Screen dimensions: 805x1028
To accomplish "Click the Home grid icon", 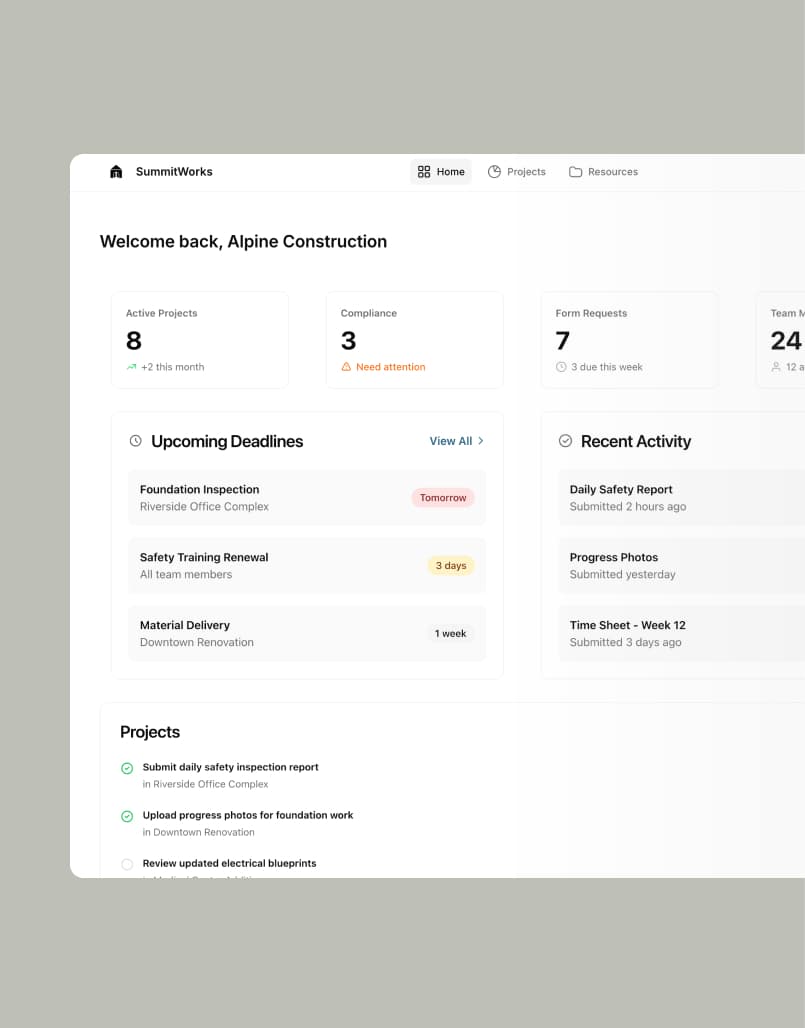I will tap(424, 172).
